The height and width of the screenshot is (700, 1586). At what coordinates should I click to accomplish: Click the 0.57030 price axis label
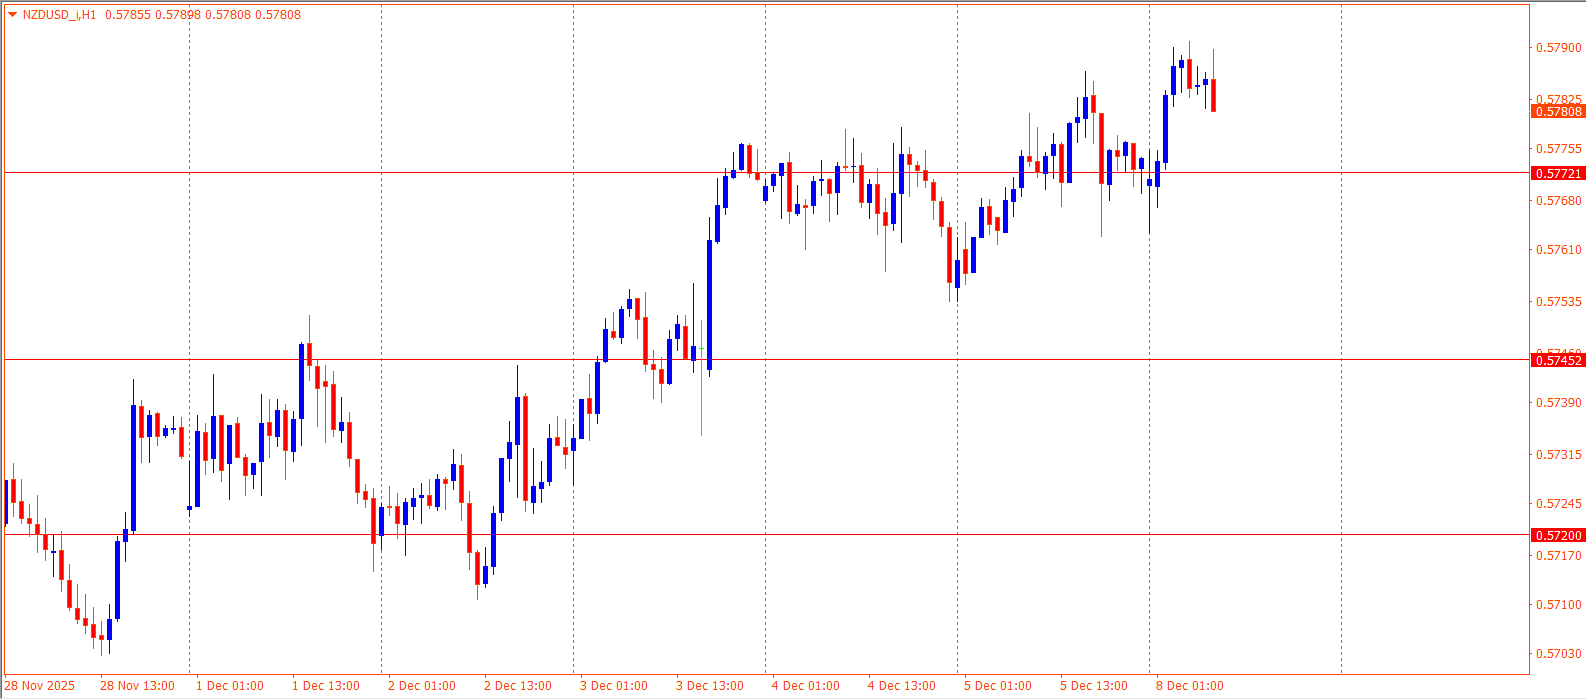coord(1559,654)
